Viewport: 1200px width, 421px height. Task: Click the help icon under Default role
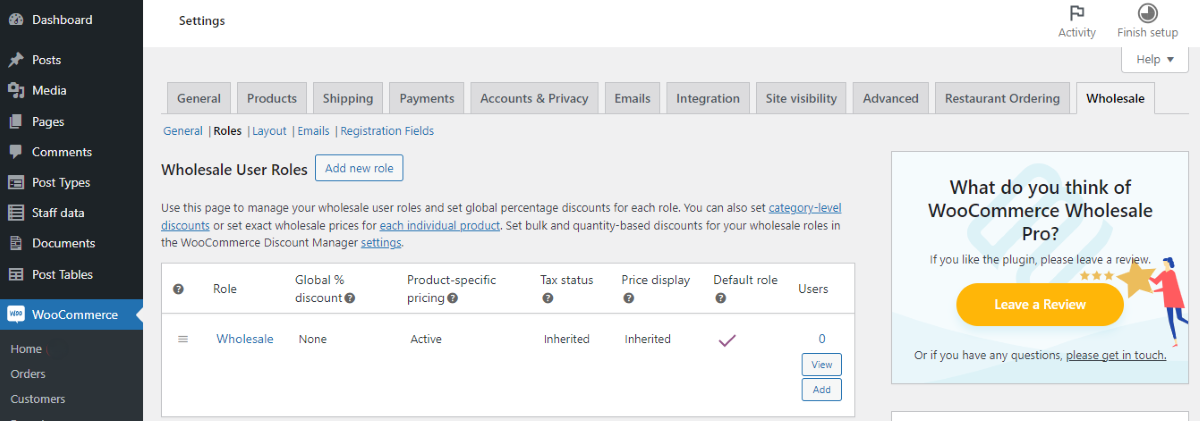719,298
